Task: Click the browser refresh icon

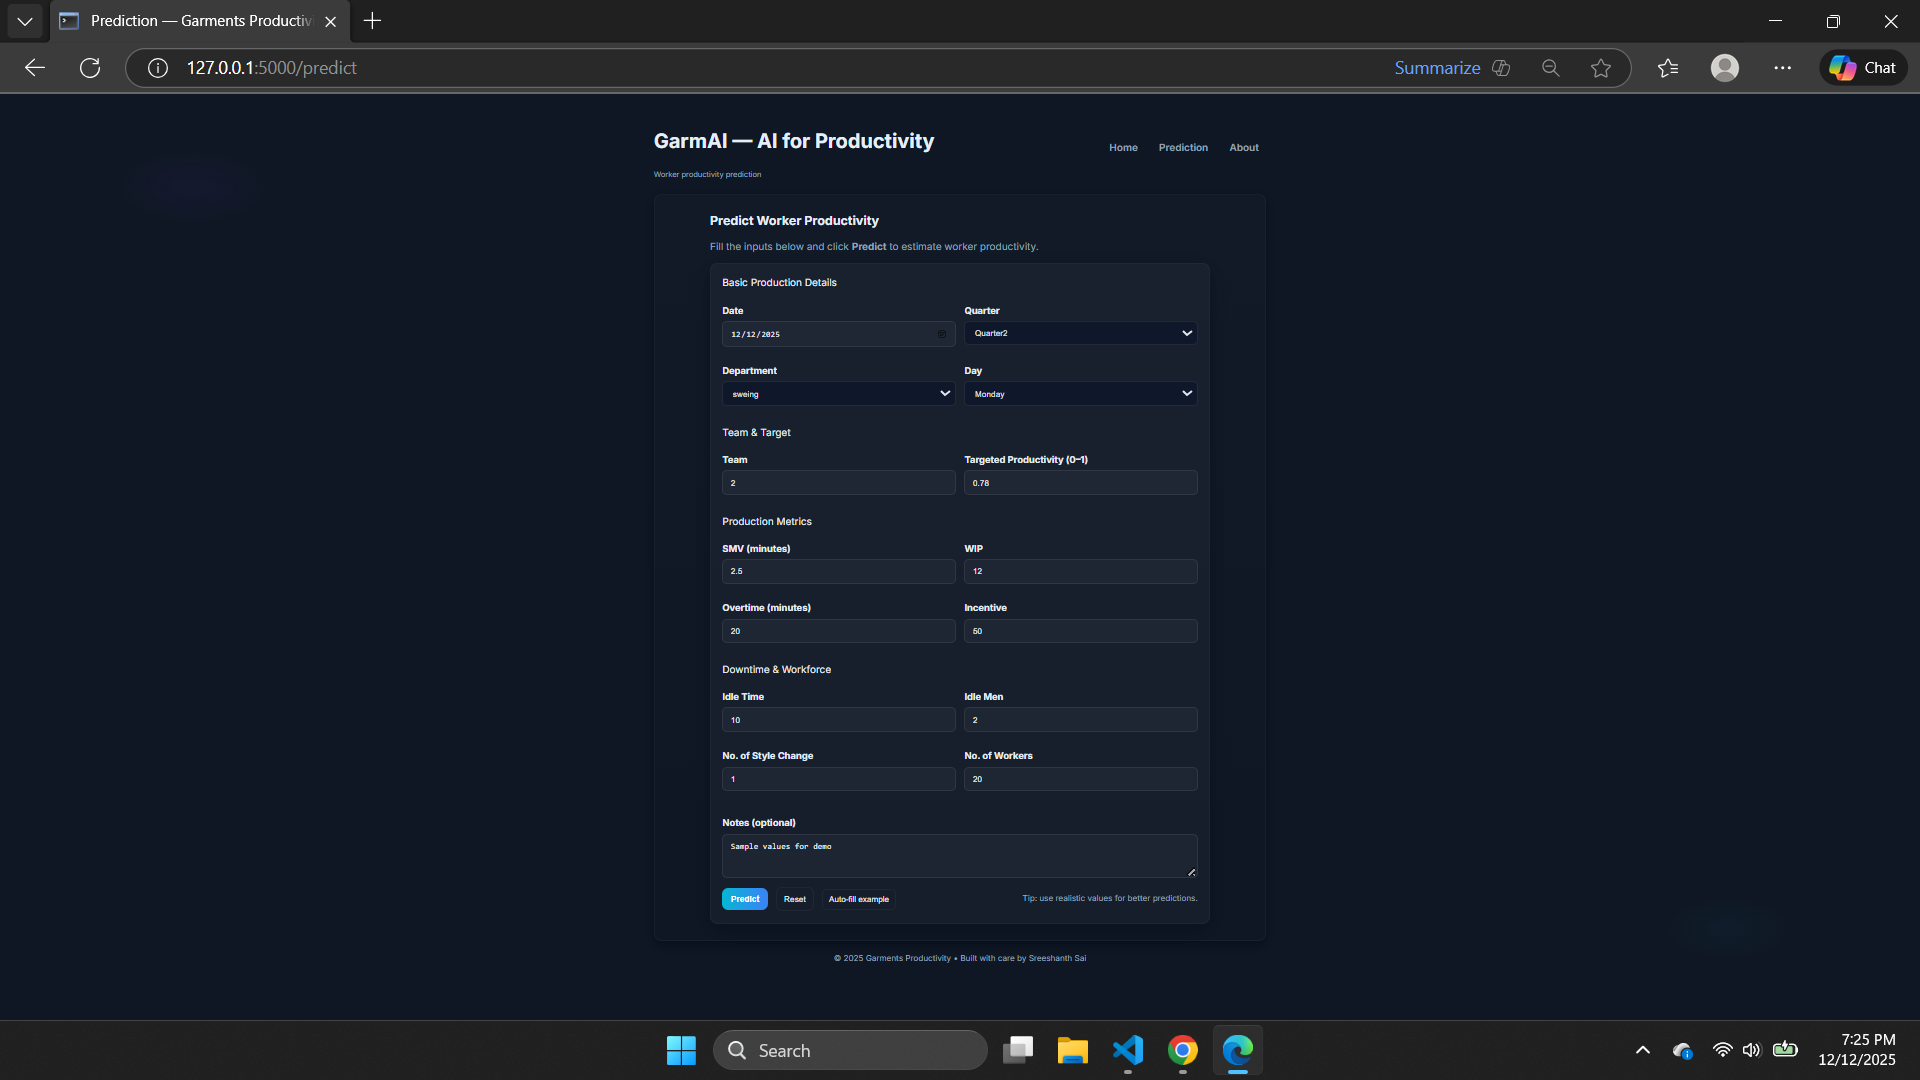Action: (x=90, y=68)
